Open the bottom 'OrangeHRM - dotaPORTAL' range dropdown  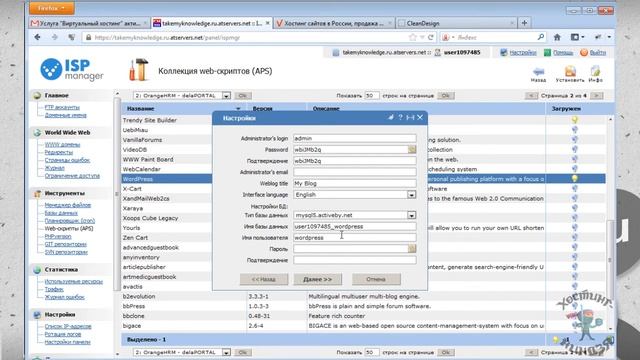point(182,352)
